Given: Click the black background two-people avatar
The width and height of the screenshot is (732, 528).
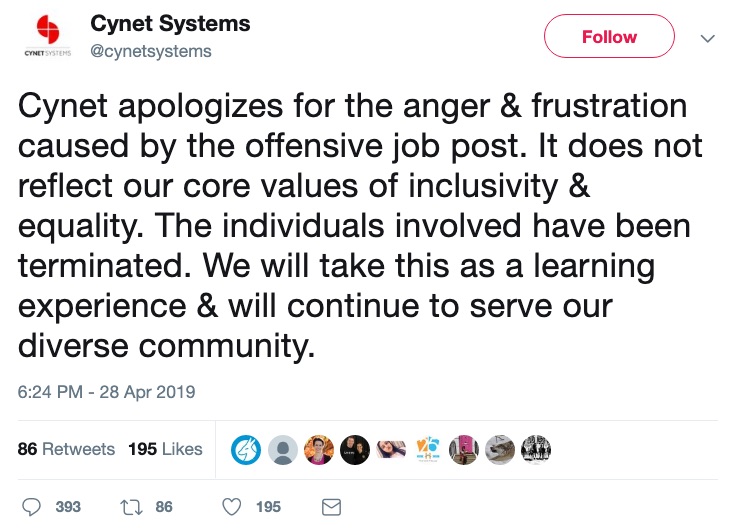Looking at the screenshot, I should coord(355,450).
